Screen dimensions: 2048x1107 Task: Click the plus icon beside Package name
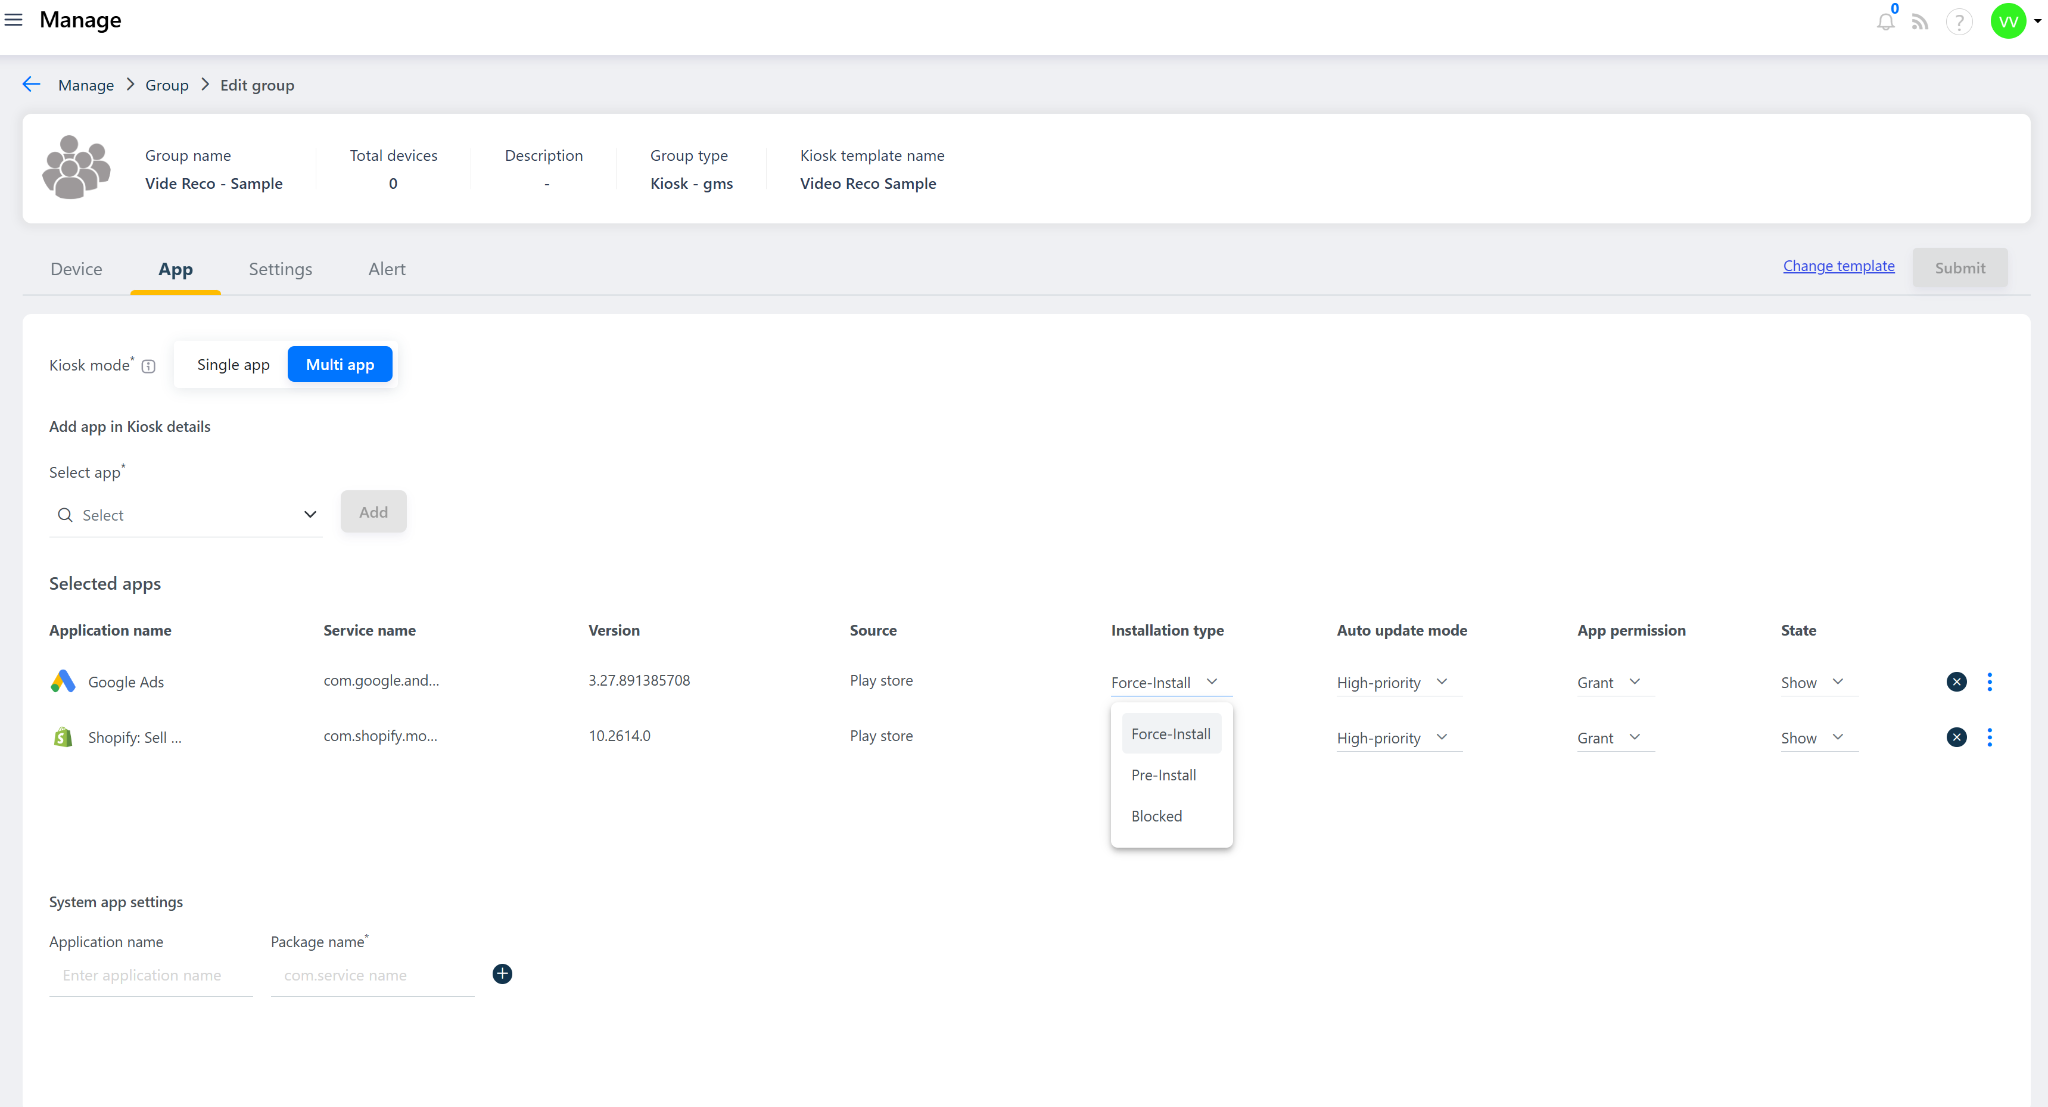point(502,974)
